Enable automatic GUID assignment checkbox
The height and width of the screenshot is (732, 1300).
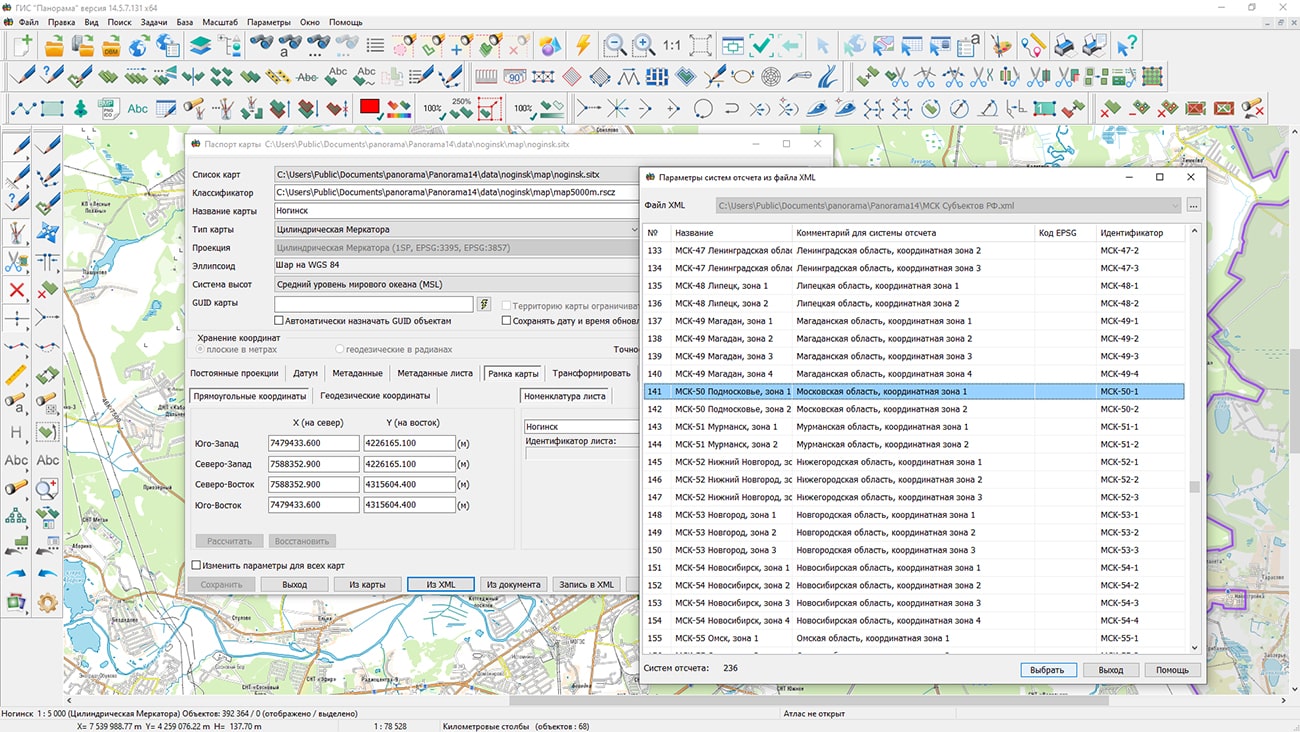(280, 321)
